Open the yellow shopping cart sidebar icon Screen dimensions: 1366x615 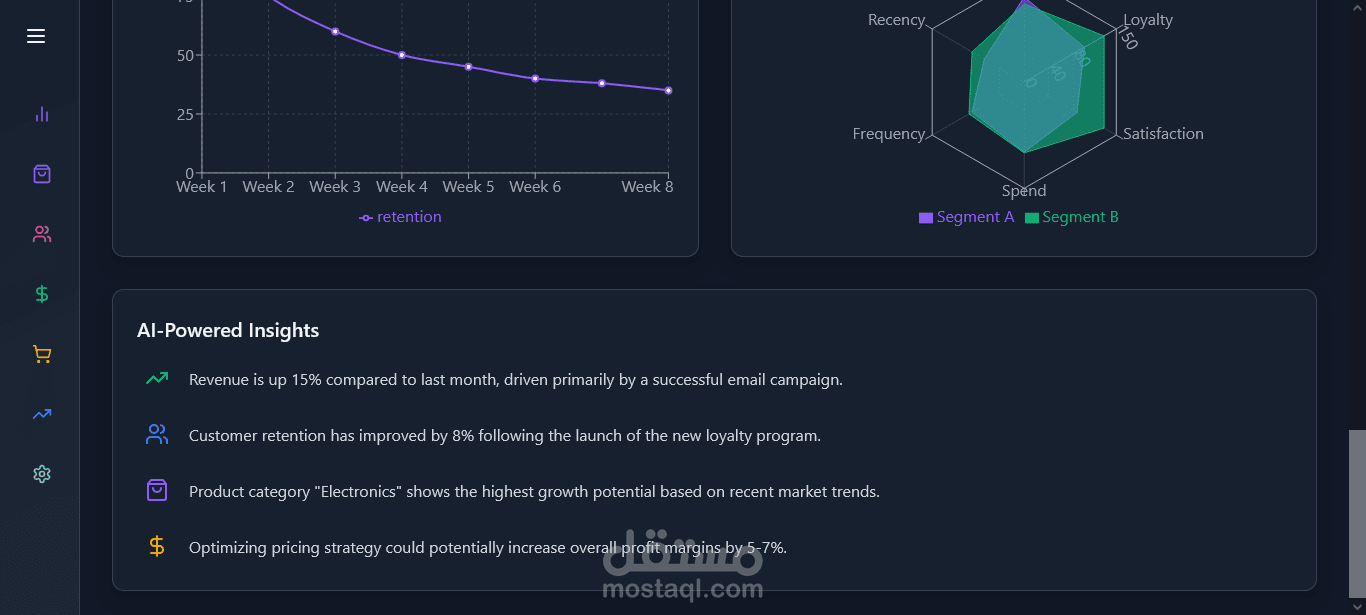coord(41,354)
